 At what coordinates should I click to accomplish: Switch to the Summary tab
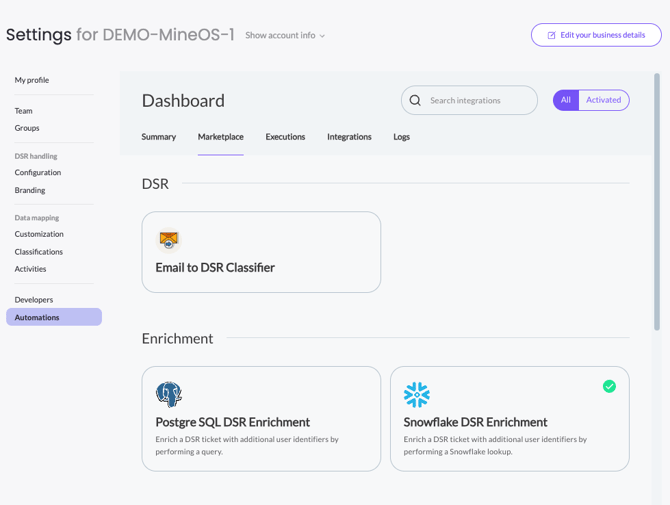[159, 137]
